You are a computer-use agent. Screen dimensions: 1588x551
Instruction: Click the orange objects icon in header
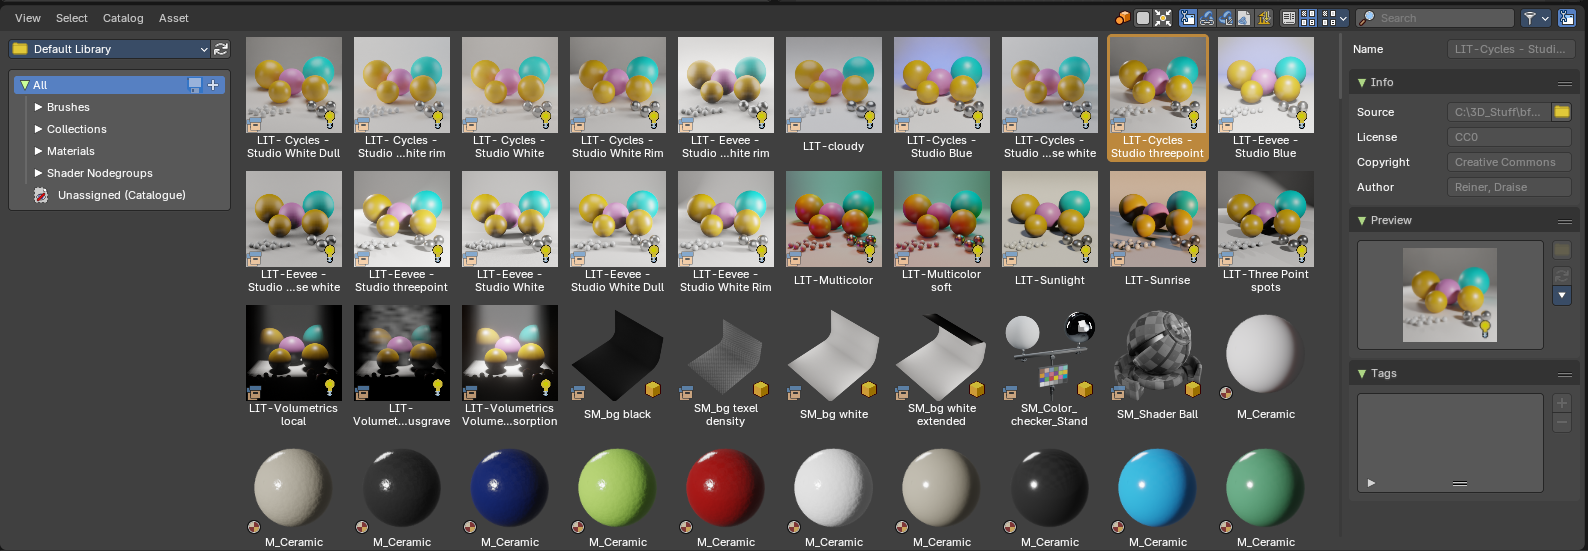tap(1123, 18)
